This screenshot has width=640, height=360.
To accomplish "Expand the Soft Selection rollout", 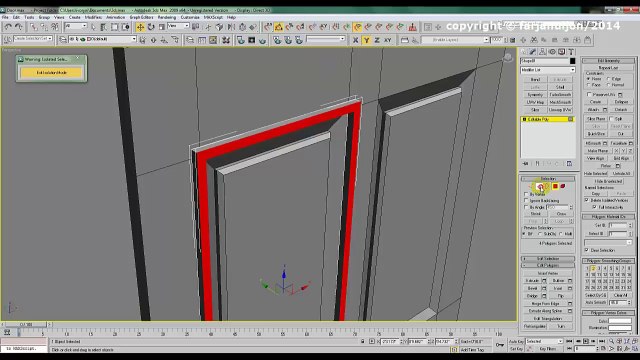I will pos(548,259).
